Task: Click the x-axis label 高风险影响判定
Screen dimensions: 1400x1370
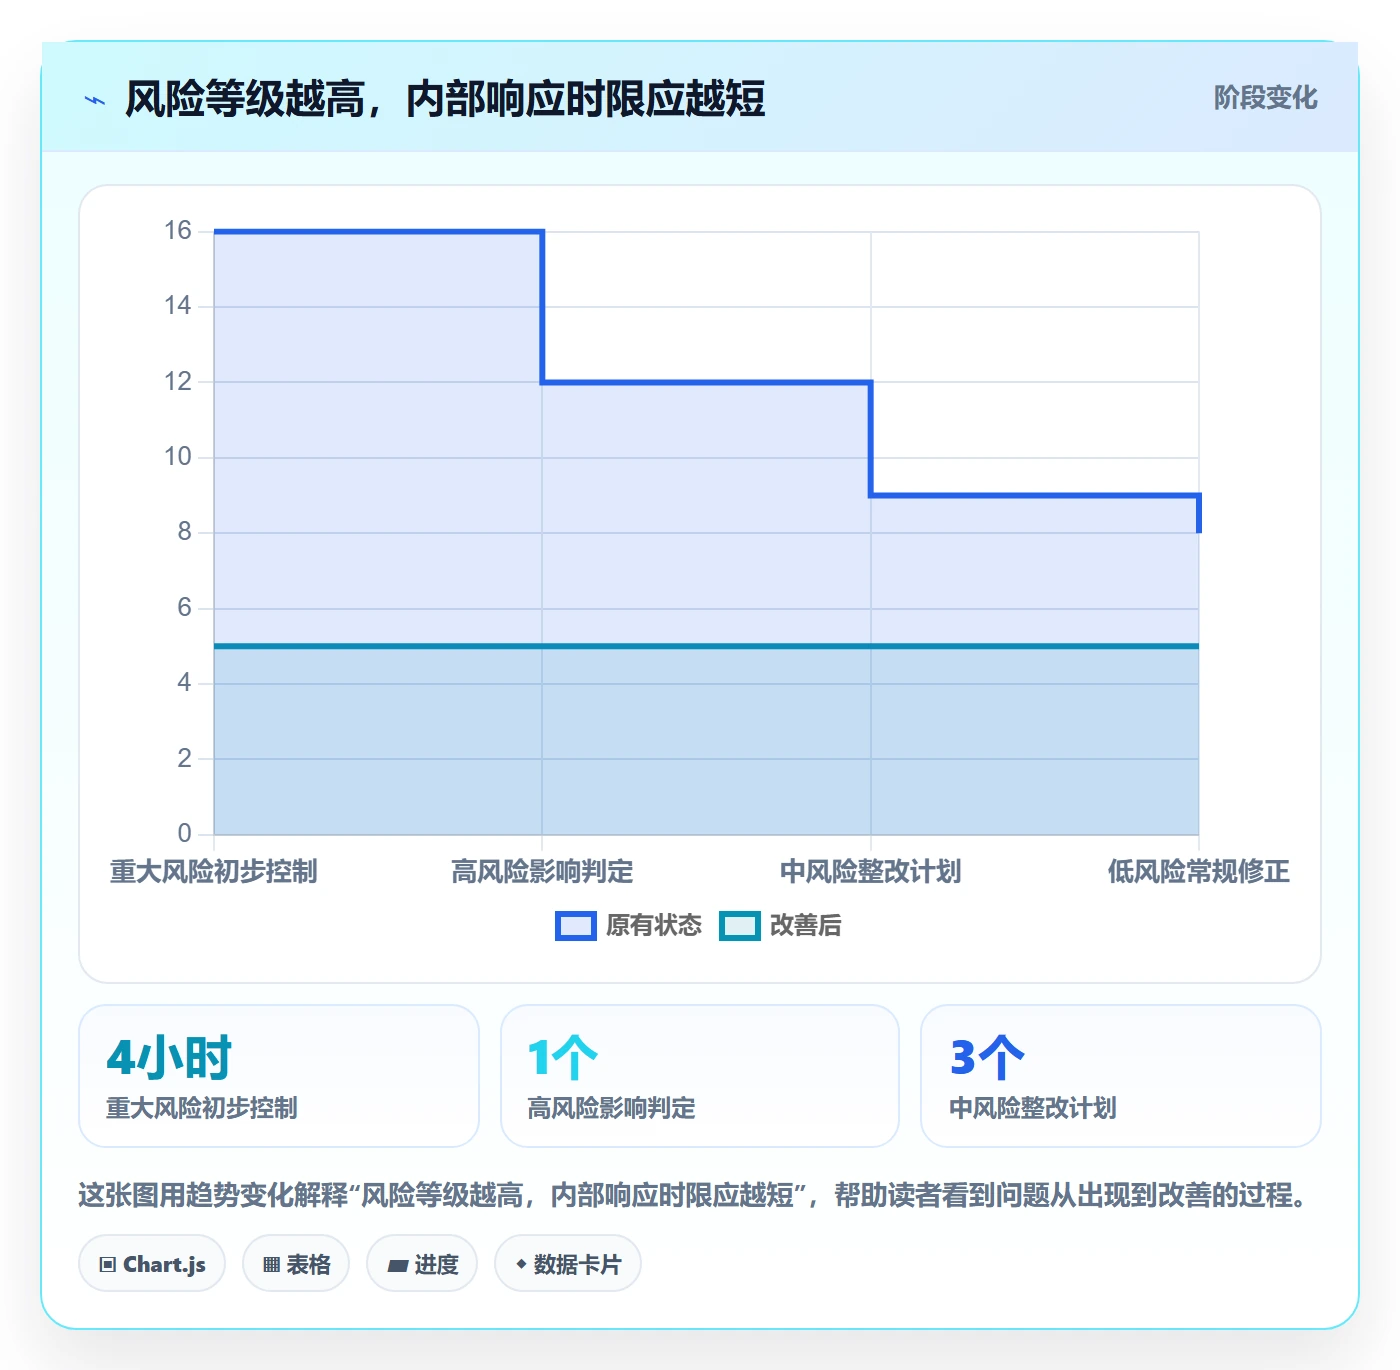Action: click(x=542, y=872)
